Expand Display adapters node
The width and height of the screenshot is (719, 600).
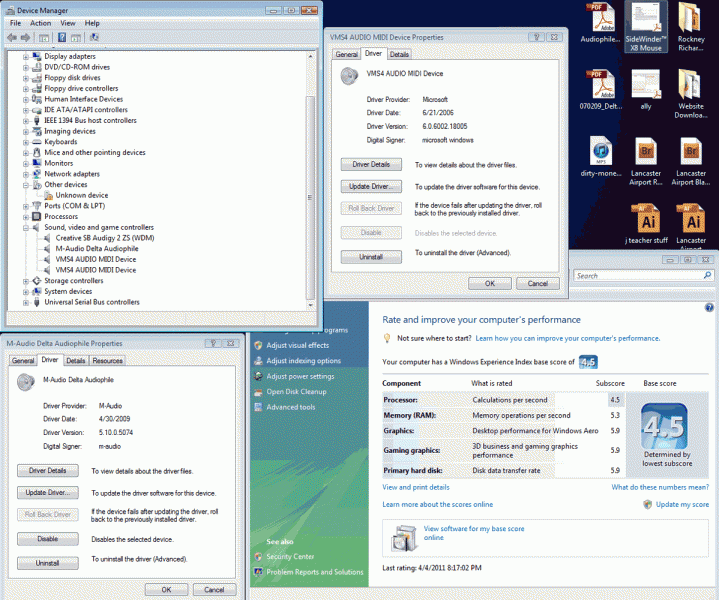(26, 57)
